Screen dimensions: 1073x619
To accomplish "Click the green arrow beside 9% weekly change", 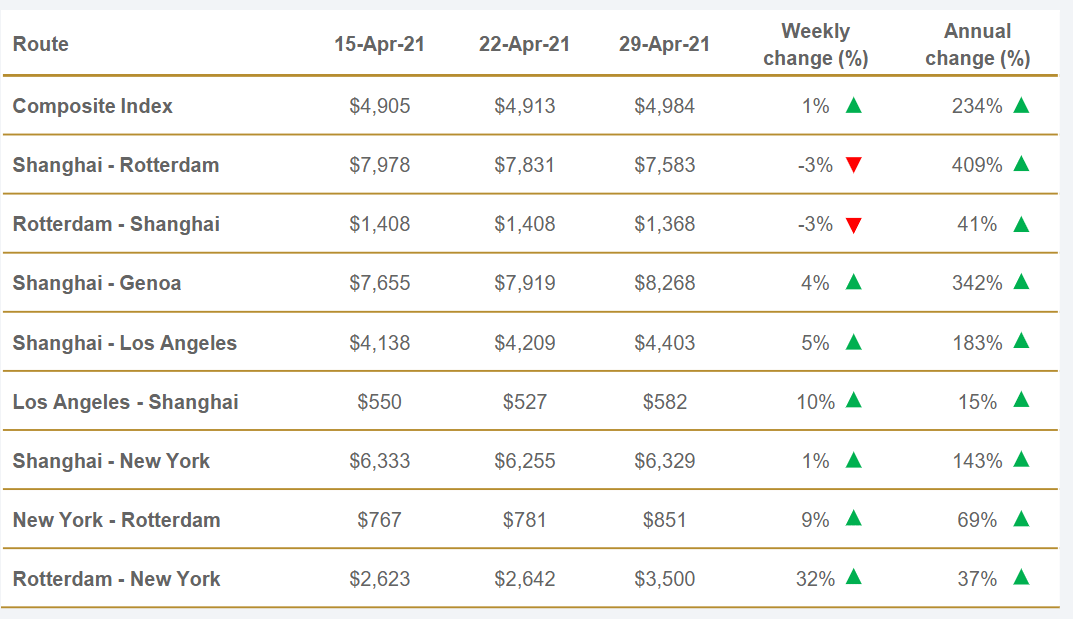I will click(x=853, y=518).
